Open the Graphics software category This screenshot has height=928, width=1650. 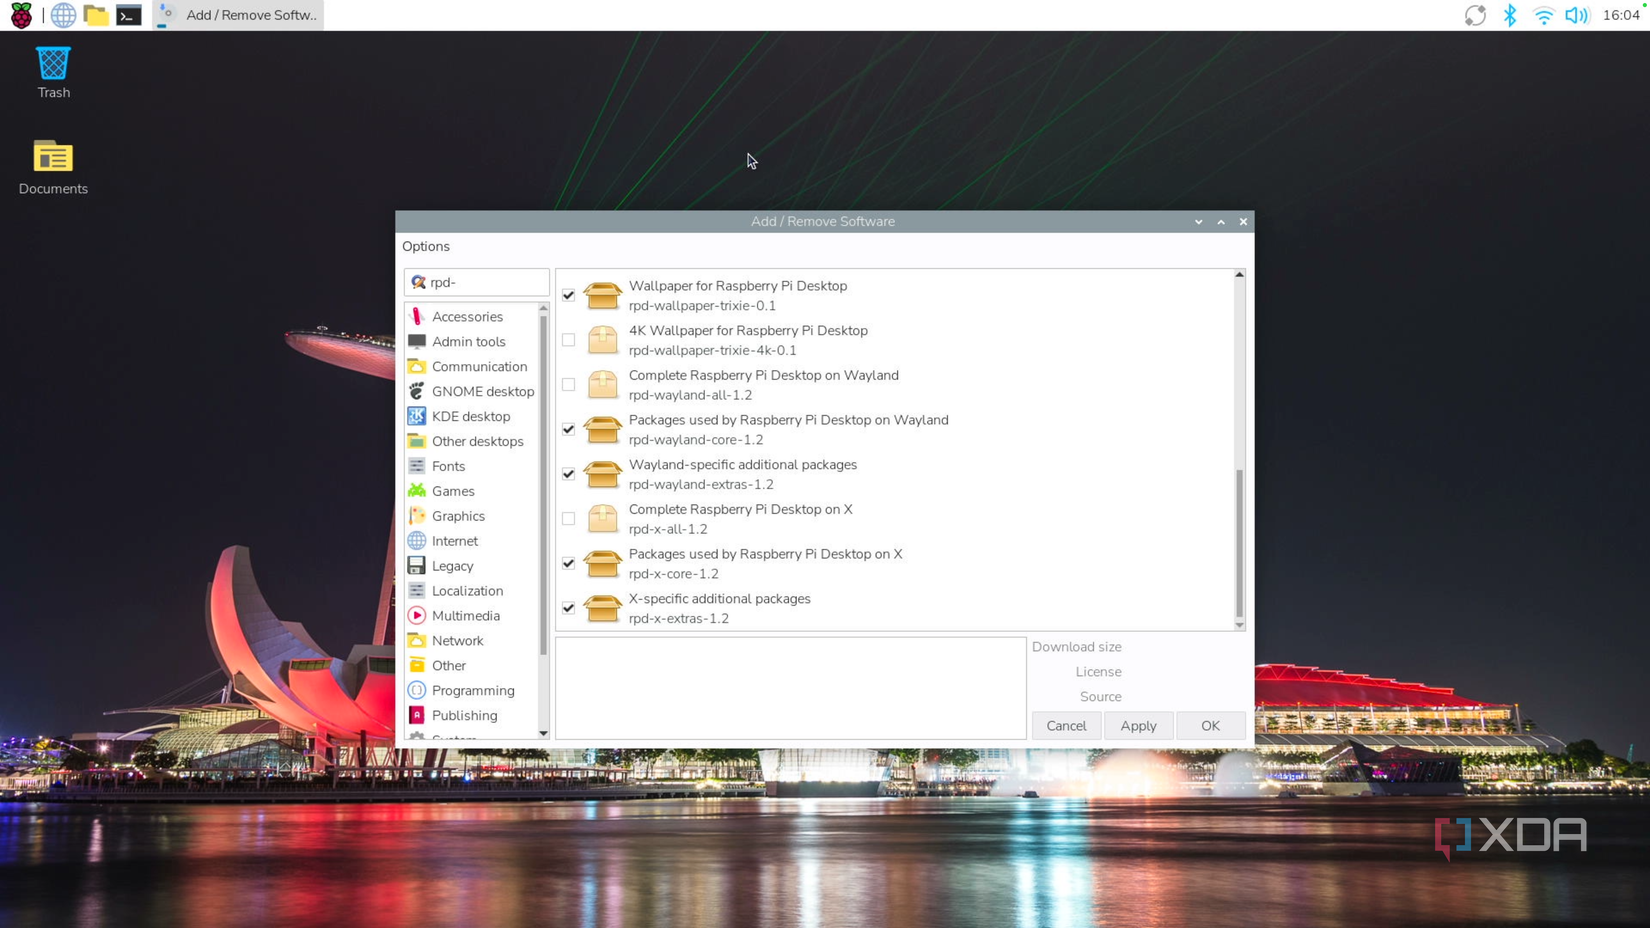(x=458, y=515)
